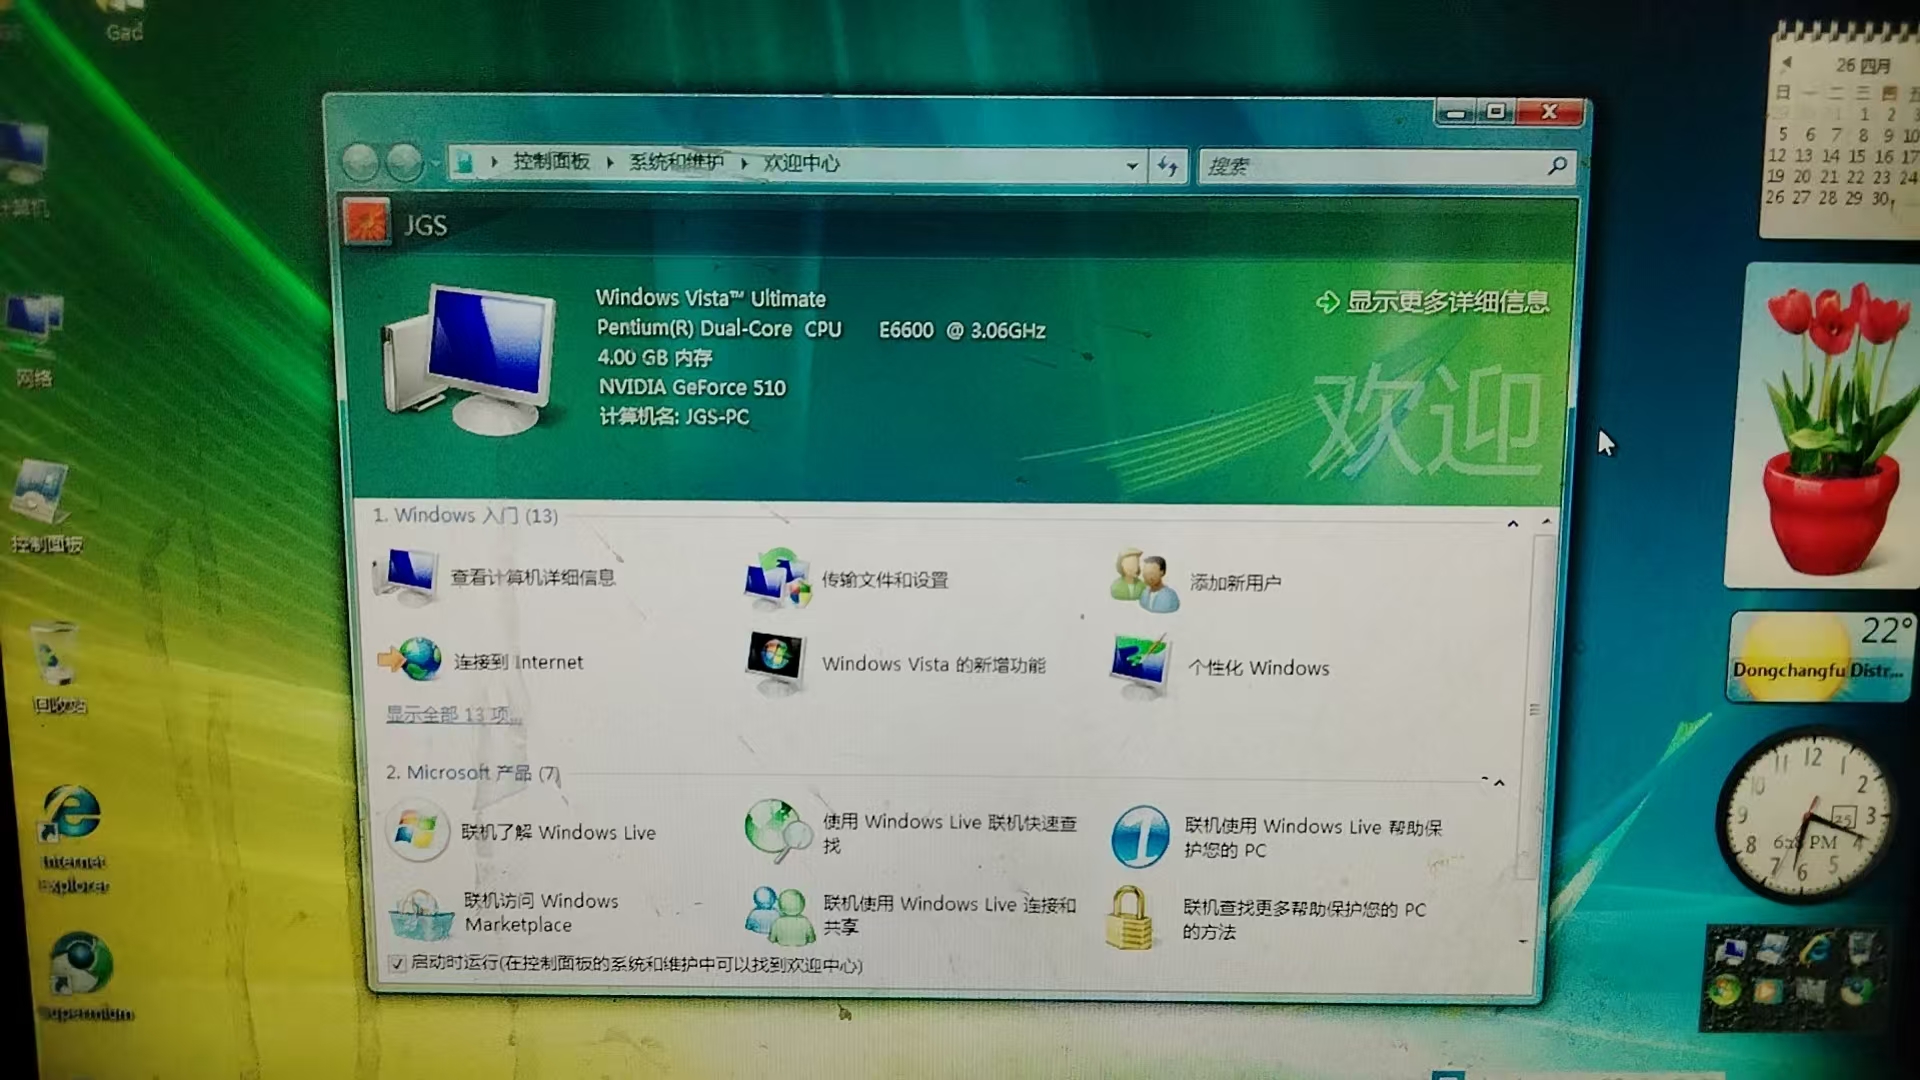
Task: Expand 控制面板 breadcrumb arrow
Action: tap(609, 162)
